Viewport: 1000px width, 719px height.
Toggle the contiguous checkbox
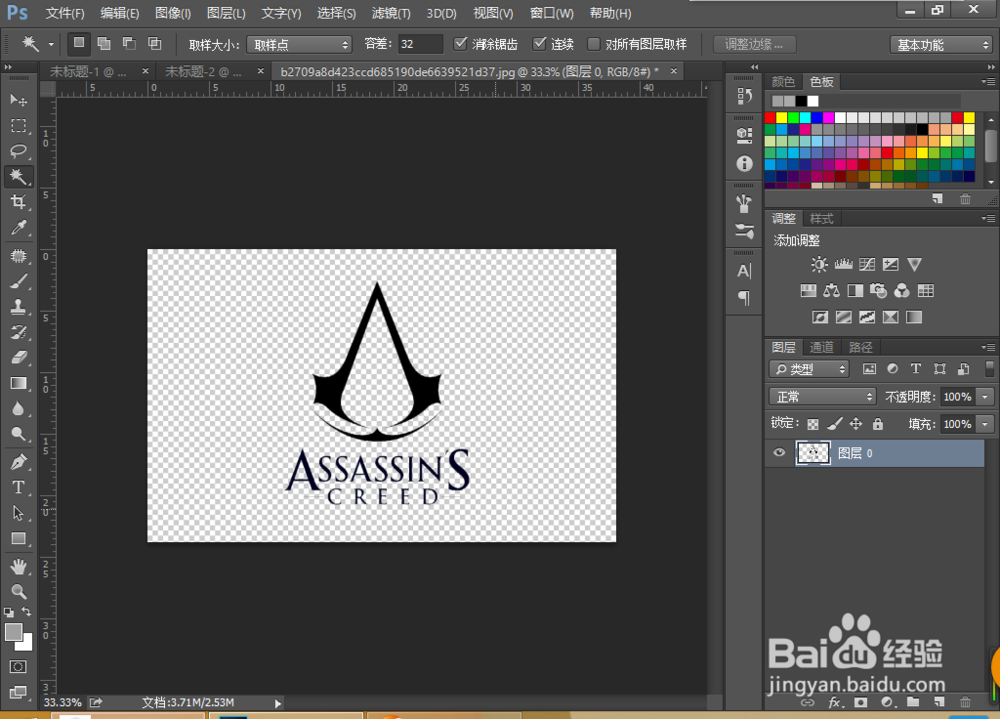pos(540,44)
